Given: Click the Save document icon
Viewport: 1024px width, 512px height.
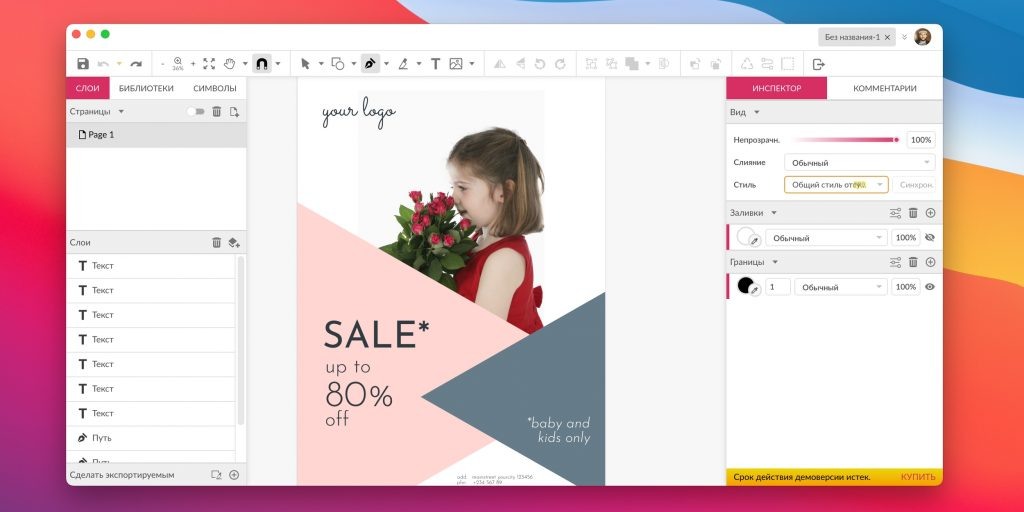Looking at the screenshot, I should tap(83, 63).
